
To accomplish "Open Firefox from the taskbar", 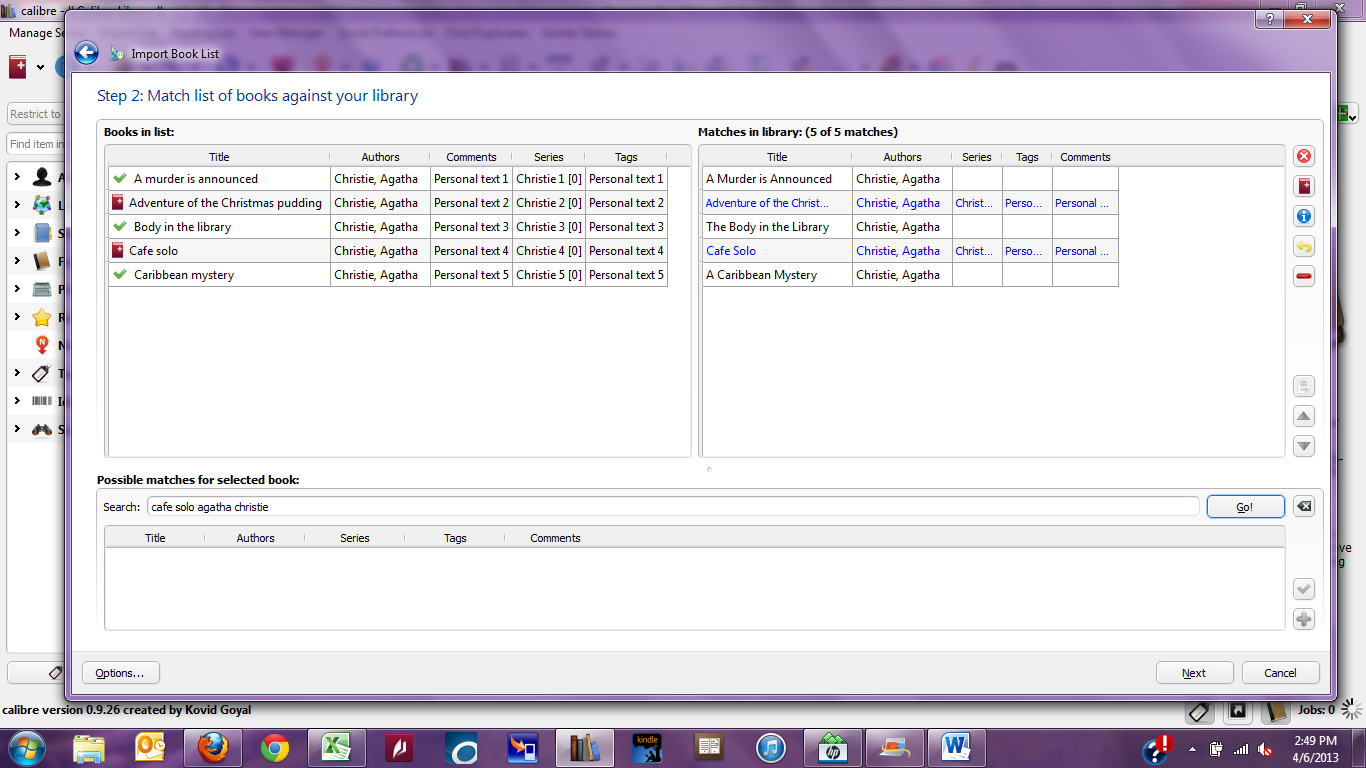I will coord(213,747).
